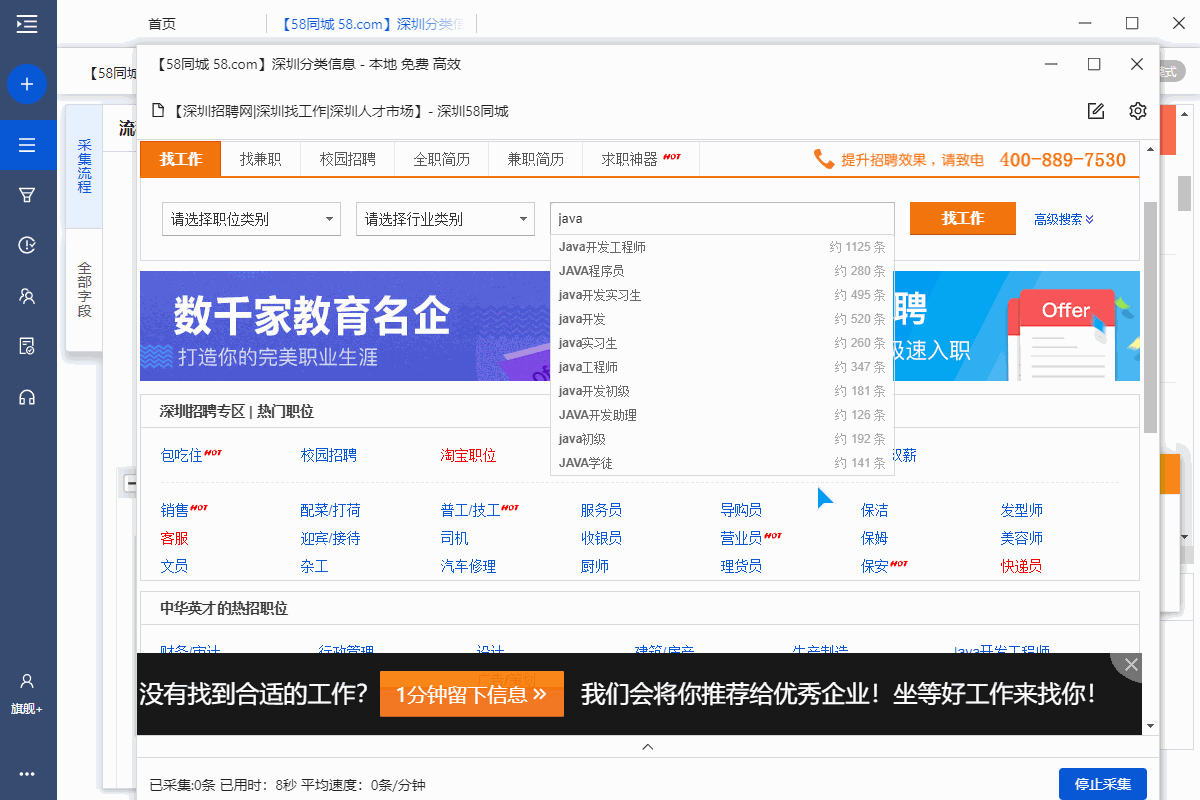Choose suggestion JAVA学徒

(x=722, y=463)
